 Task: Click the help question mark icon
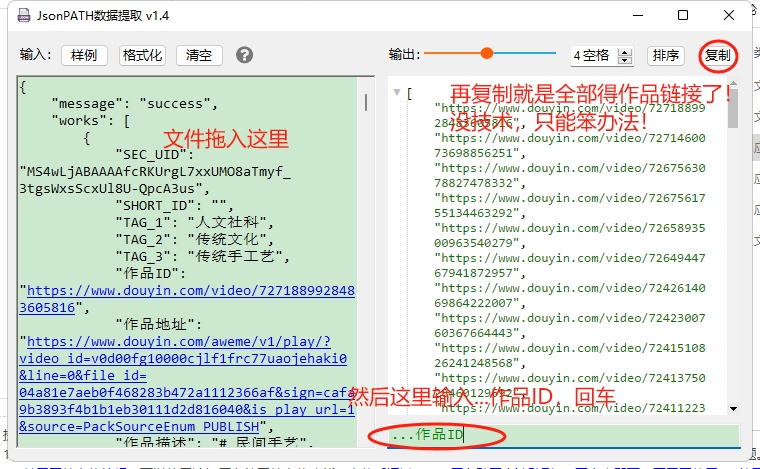pyautogui.click(x=244, y=55)
